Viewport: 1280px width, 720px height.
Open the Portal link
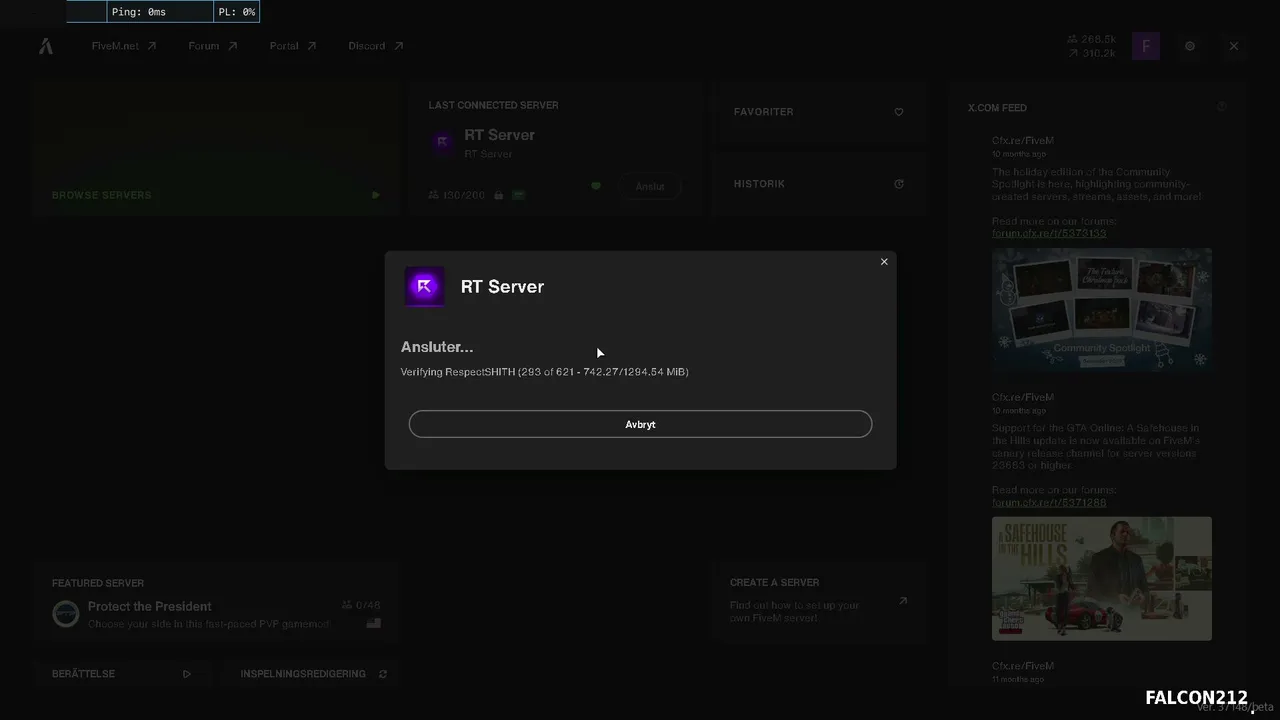292,46
